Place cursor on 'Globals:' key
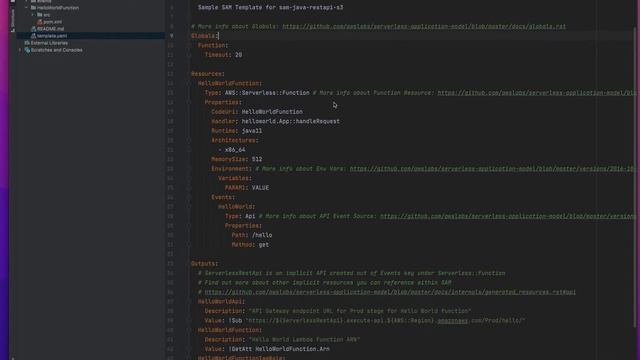Screen dimensions: 640x360 pos(204,36)
